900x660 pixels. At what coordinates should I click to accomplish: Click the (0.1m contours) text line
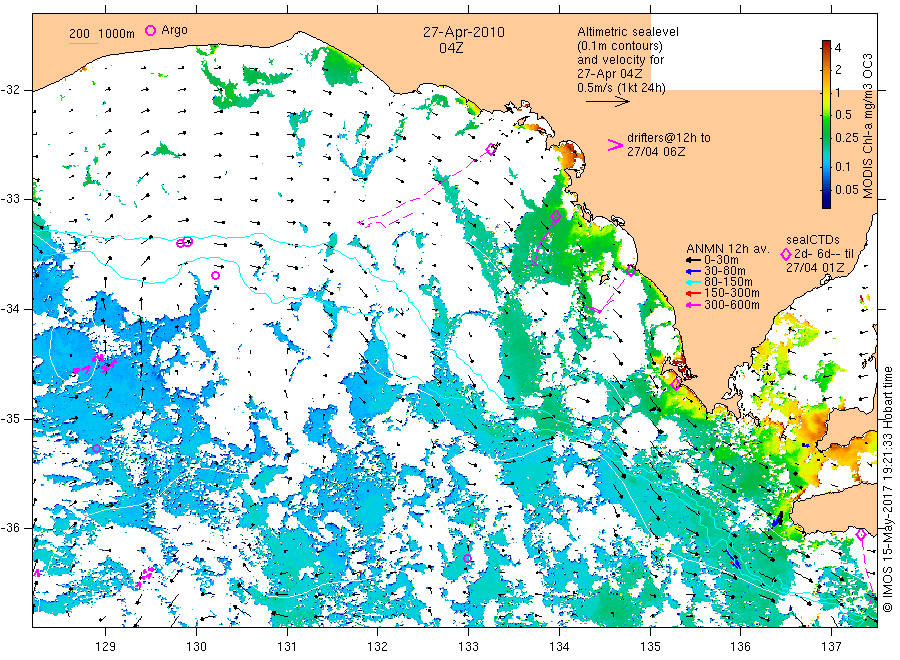pyautogui.click(x=619, y=46)
